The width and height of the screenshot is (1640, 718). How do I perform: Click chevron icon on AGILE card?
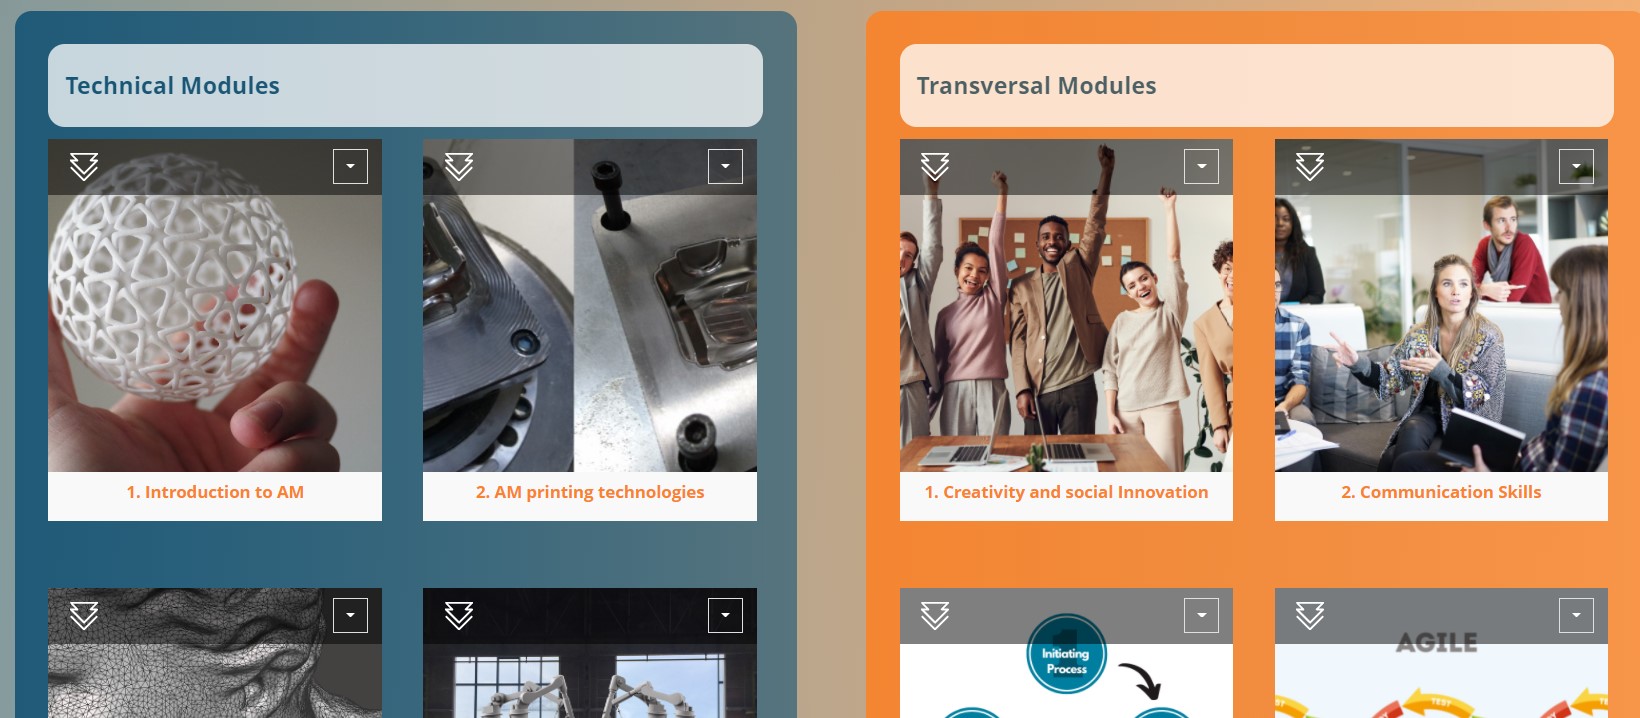1310,615
